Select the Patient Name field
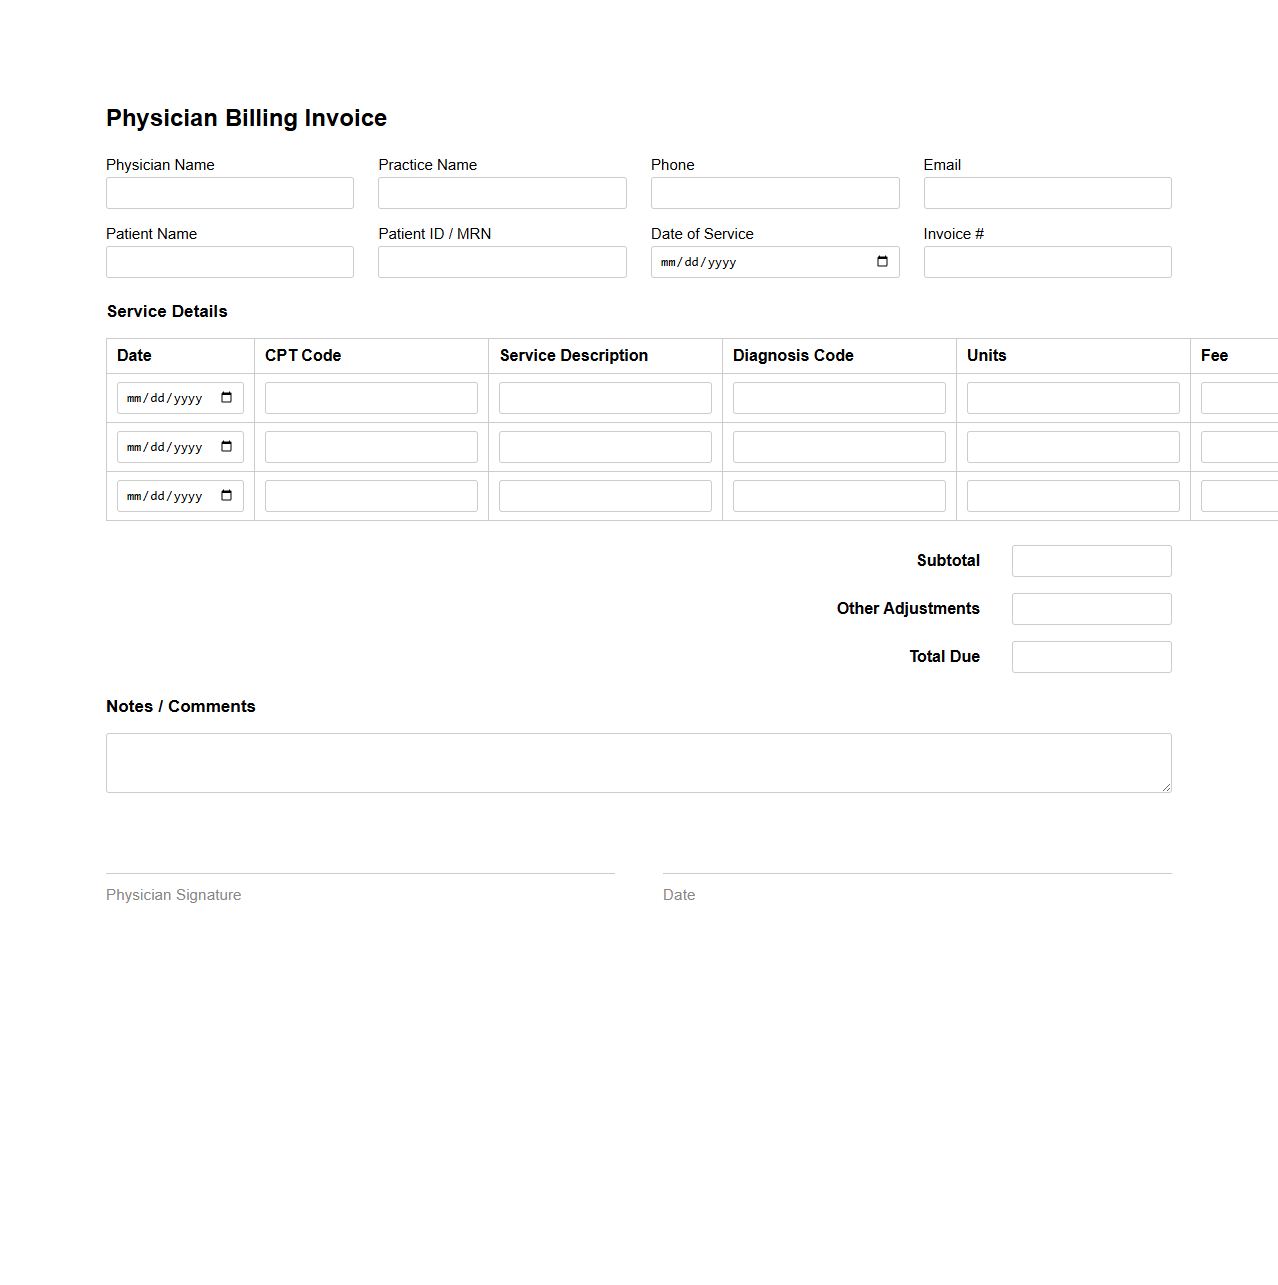Viewport: 1278px width, 1285px height. tap(229, 261)
